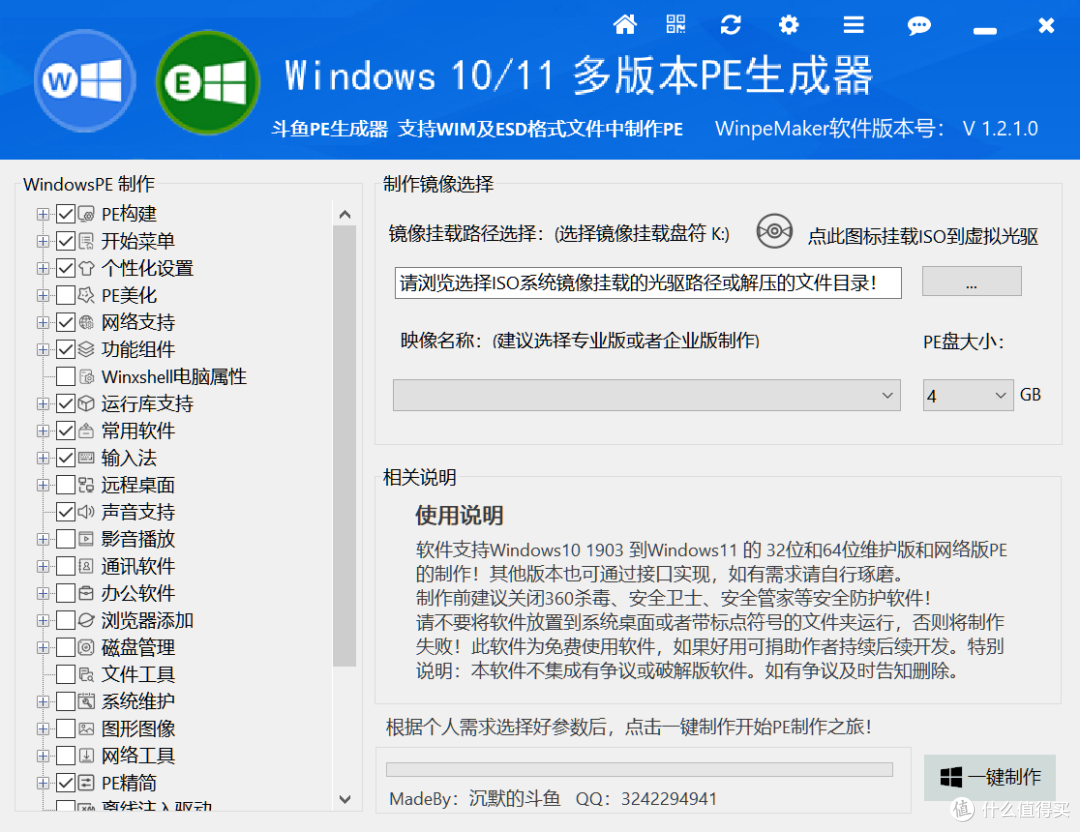The height and width of the screenshot is (832, 1080).
Task: Click the PE creation progress bar
Action: pyautogui.click(x=639, y=769)
